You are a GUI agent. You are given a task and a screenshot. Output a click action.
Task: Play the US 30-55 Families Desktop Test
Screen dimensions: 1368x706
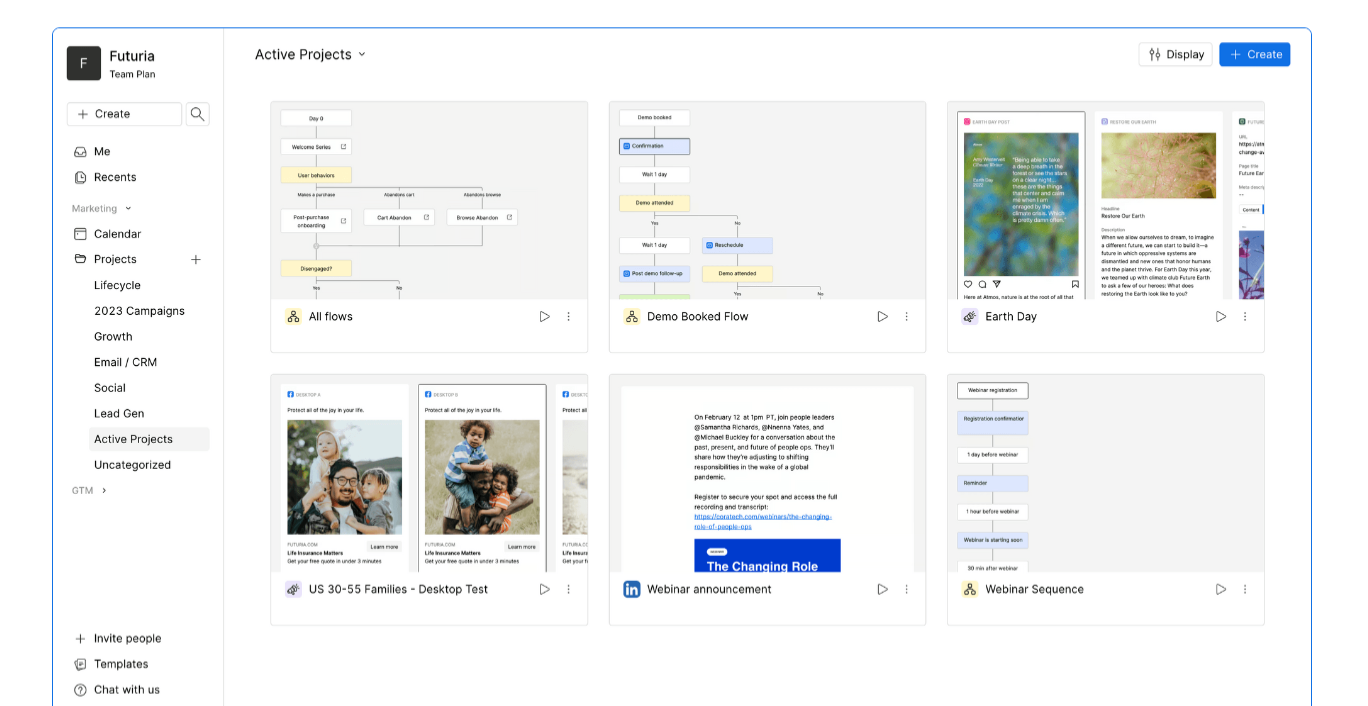click(545, 590)
